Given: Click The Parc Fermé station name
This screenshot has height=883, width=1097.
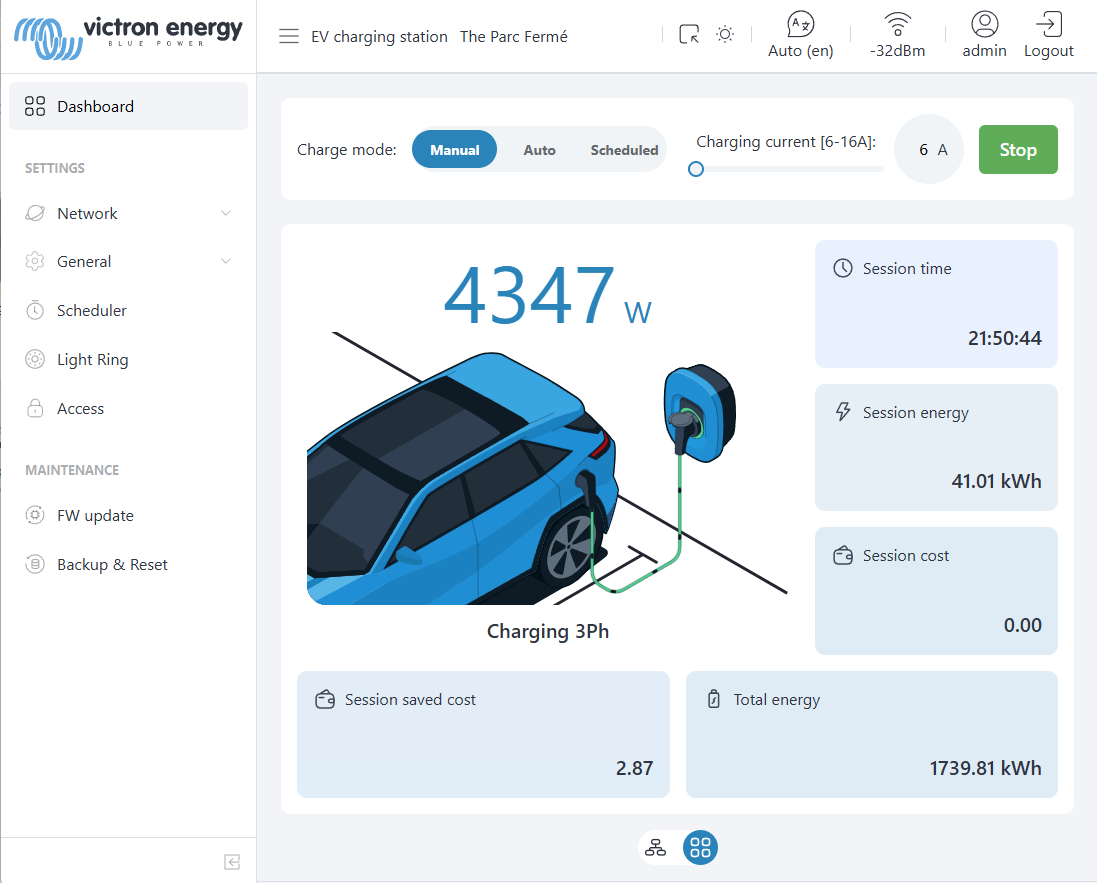Looking at the screenshot, I should (514, 36).
